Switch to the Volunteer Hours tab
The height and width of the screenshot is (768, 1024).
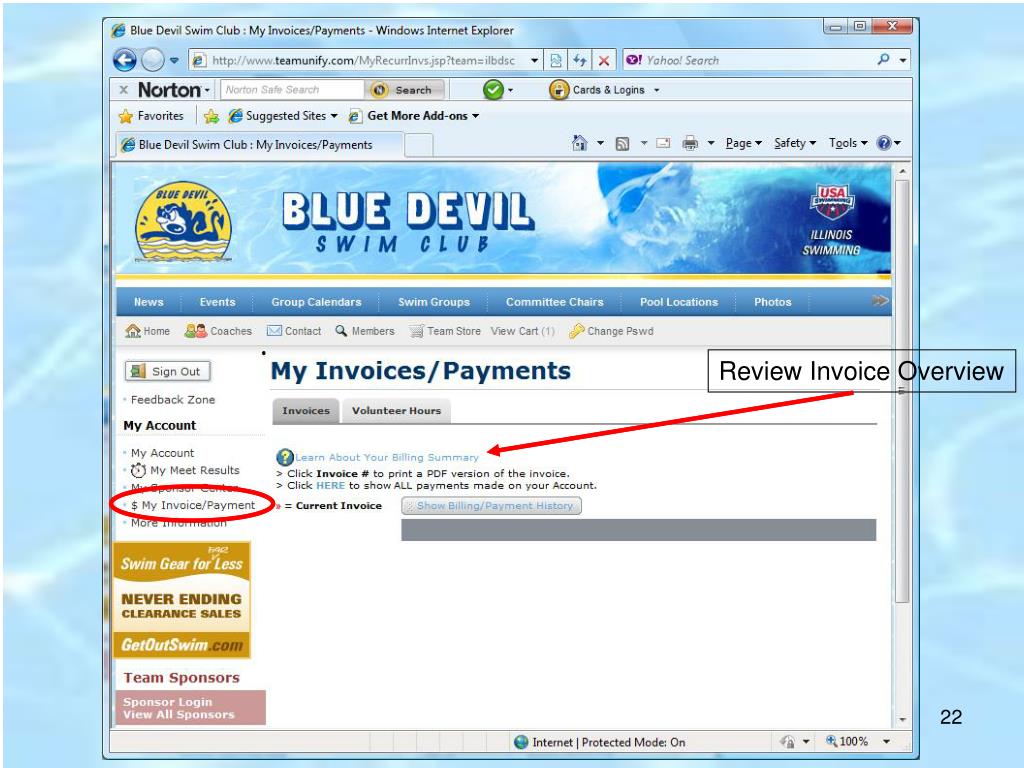(396, 411)
